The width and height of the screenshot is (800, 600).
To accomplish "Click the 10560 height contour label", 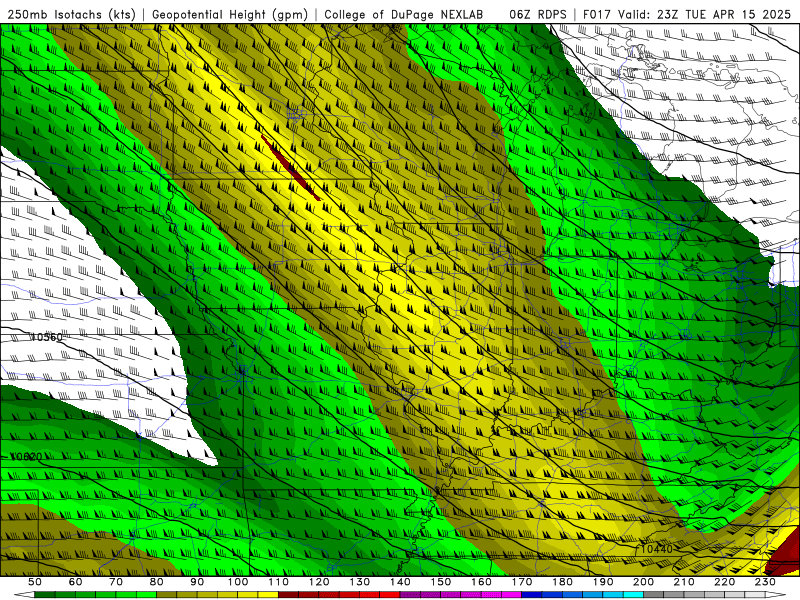I will pyautogui.click(x=46, y=337).
